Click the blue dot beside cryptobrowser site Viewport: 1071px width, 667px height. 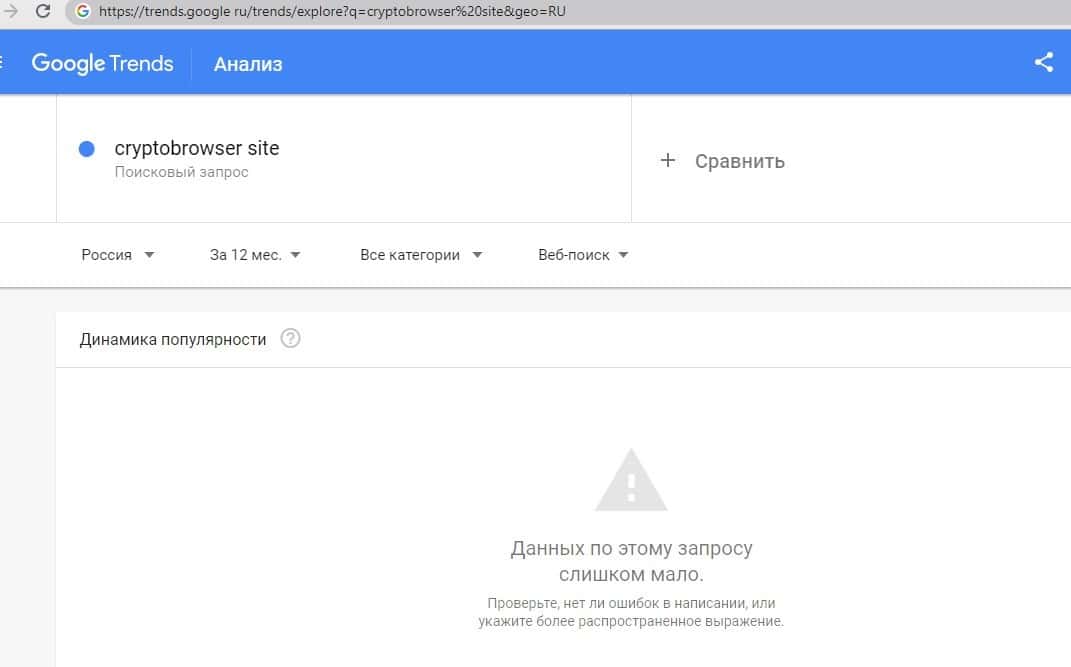pyautogui.click(x=87, y=149)
